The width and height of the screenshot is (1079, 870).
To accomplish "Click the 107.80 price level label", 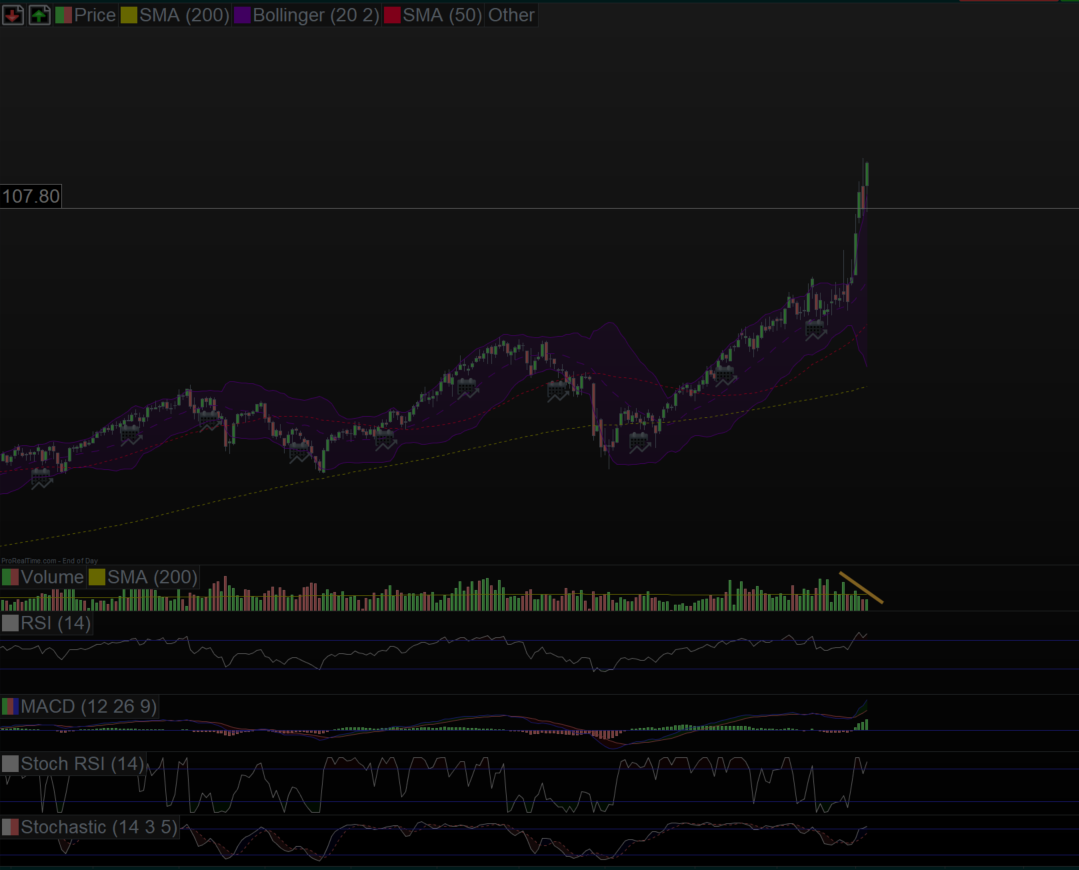I will click(x=31, y=196).
